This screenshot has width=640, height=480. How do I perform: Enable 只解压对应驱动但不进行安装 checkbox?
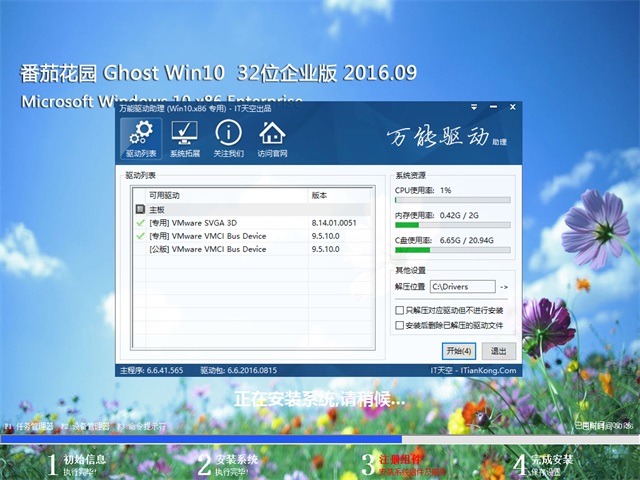click(x=400, y=311)
